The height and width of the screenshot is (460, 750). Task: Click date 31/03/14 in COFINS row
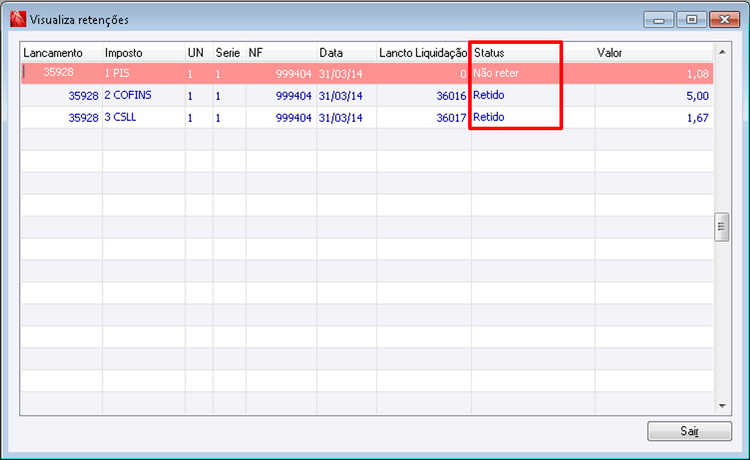click(x=347, y=96)
